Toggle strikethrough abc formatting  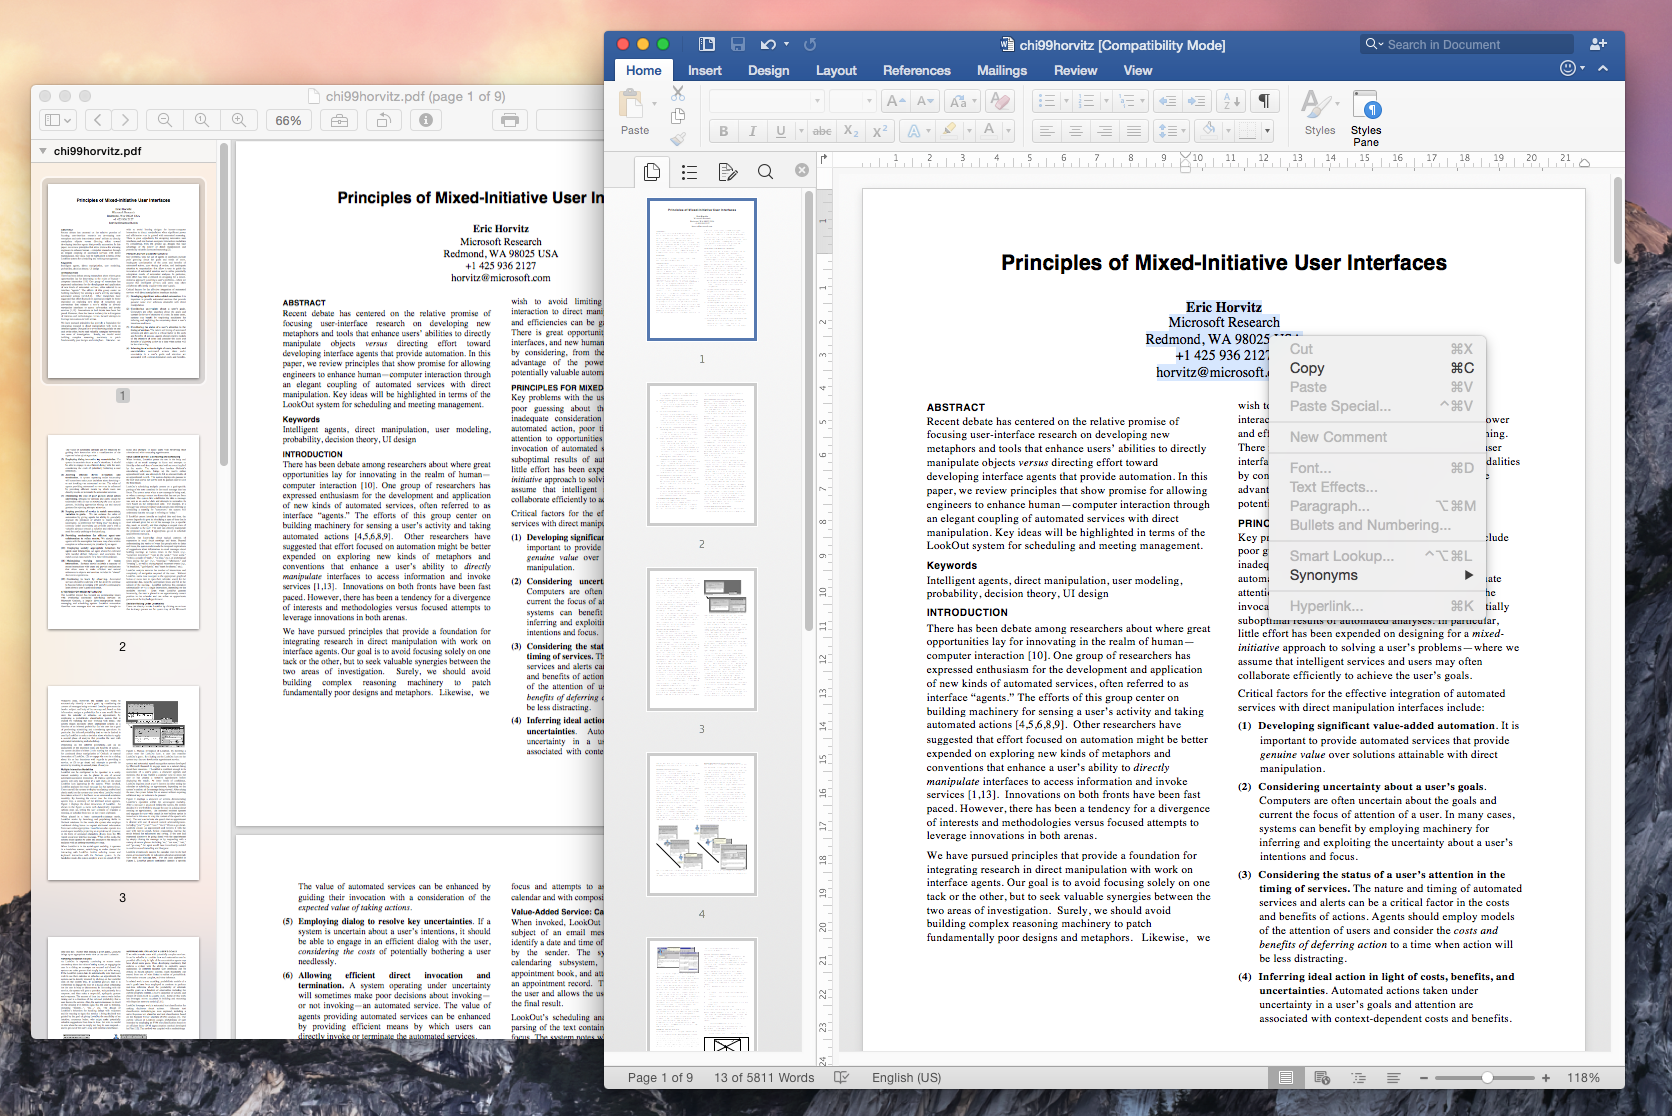coord(821,131)
